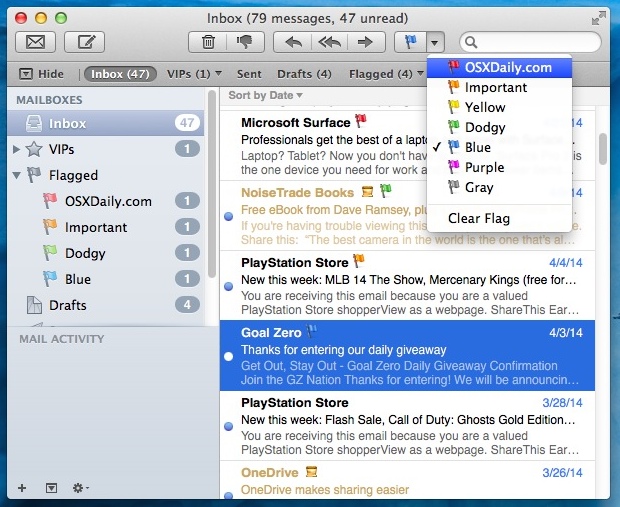Choose Clear Flag from the menu
Image resolution: width=620 pixels, height=507 pixels.
(499, 218)
